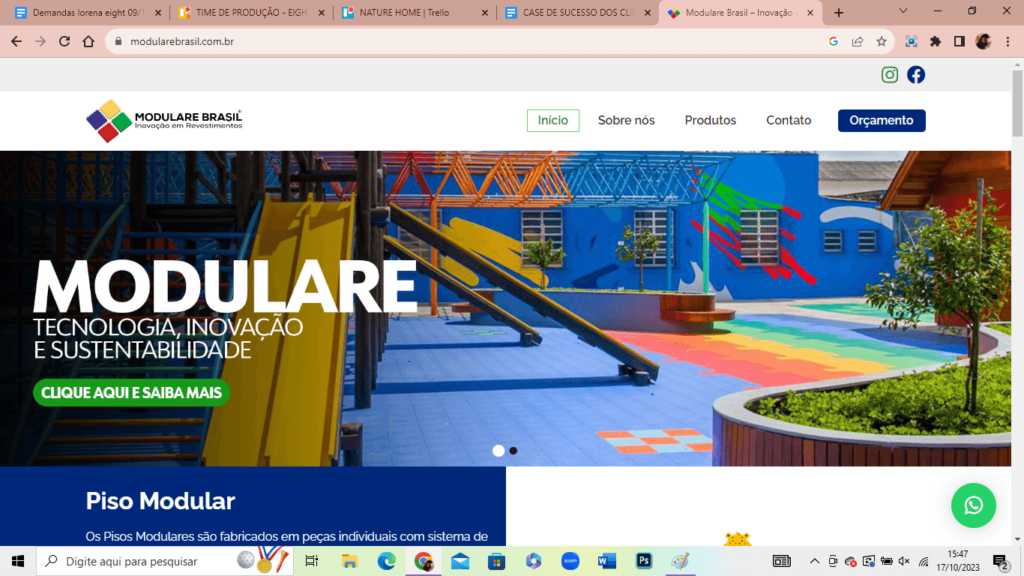Open Photoshop from the taskbar
Screen dimensions: 1024x576
(643, 561)
